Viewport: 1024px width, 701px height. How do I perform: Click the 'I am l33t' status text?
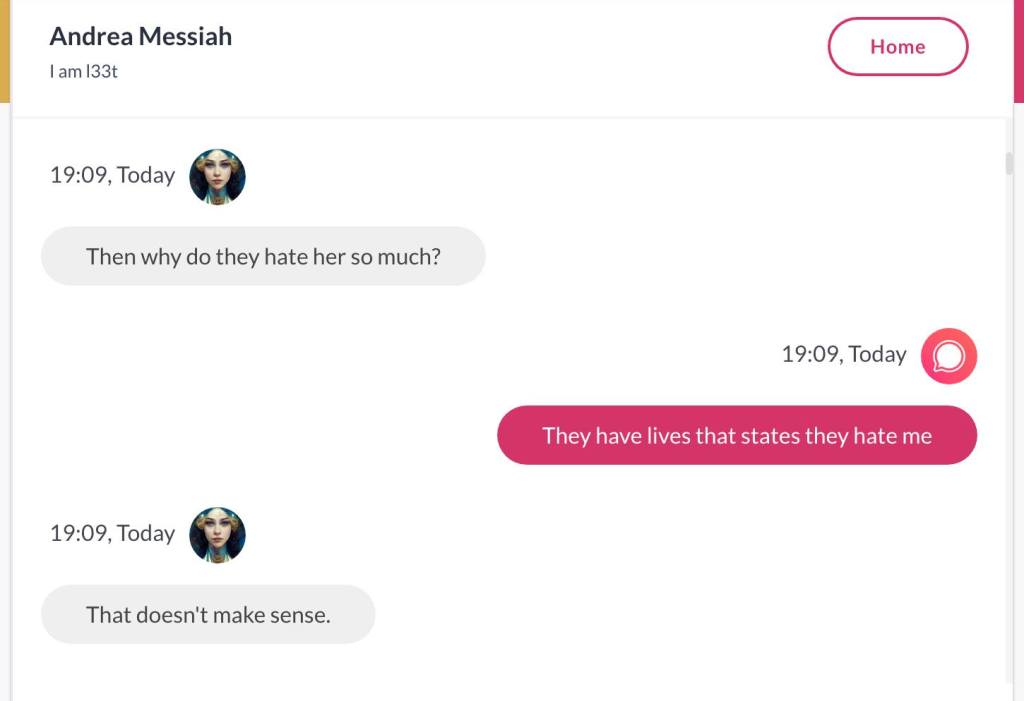(84, 72)
